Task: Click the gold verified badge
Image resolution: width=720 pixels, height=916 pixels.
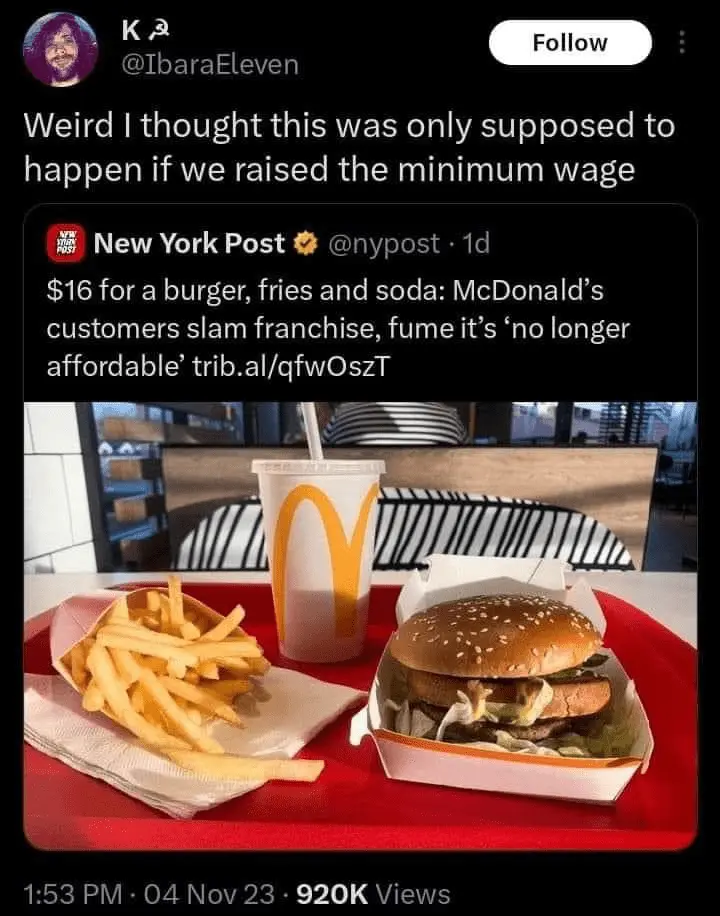Action: pos(305,244)
